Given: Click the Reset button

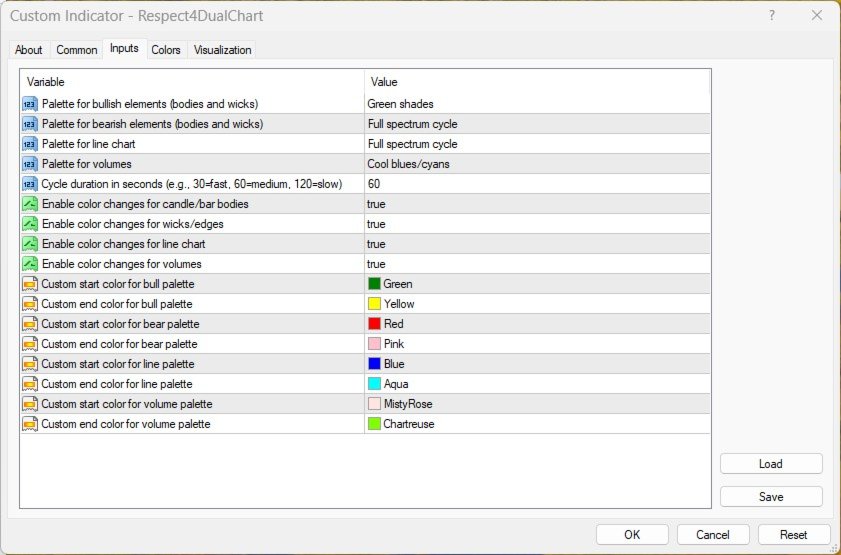Looking at the screenshot, I should [x=793, y=535].
